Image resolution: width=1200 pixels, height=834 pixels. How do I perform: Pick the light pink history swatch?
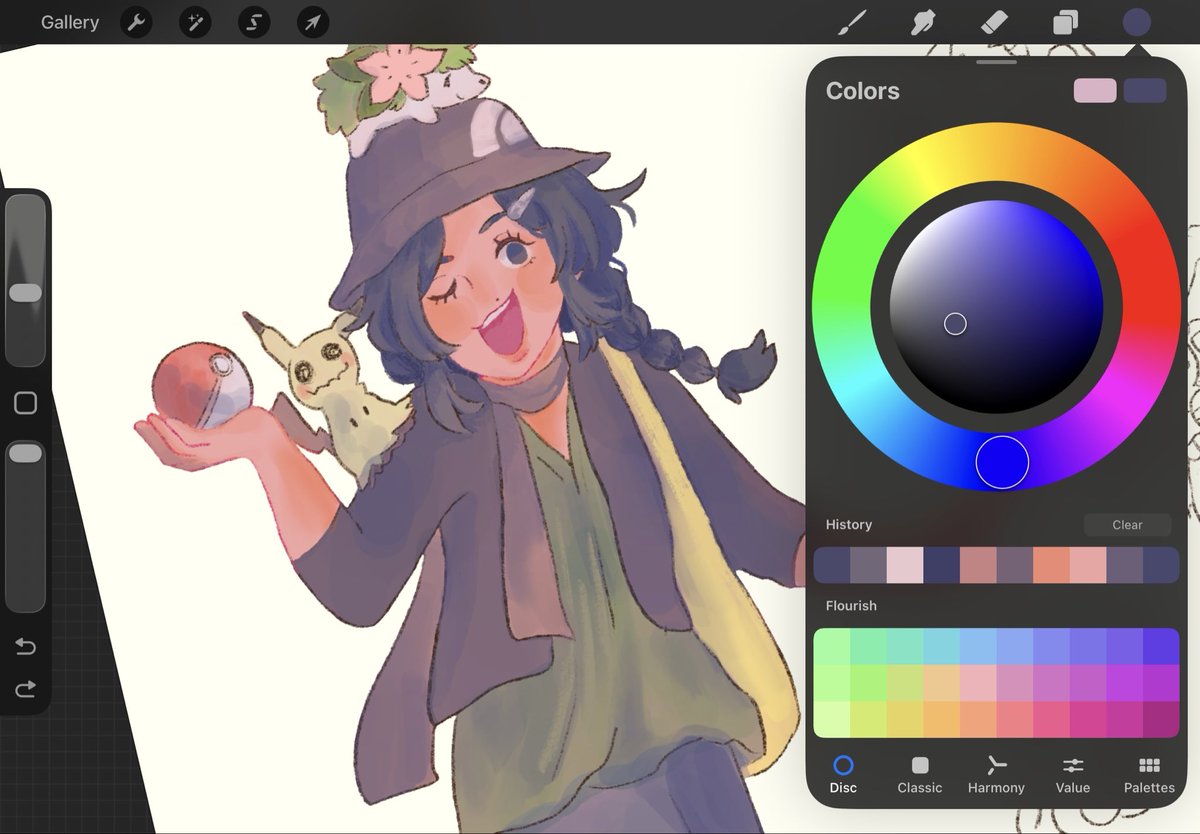point(905,566)
